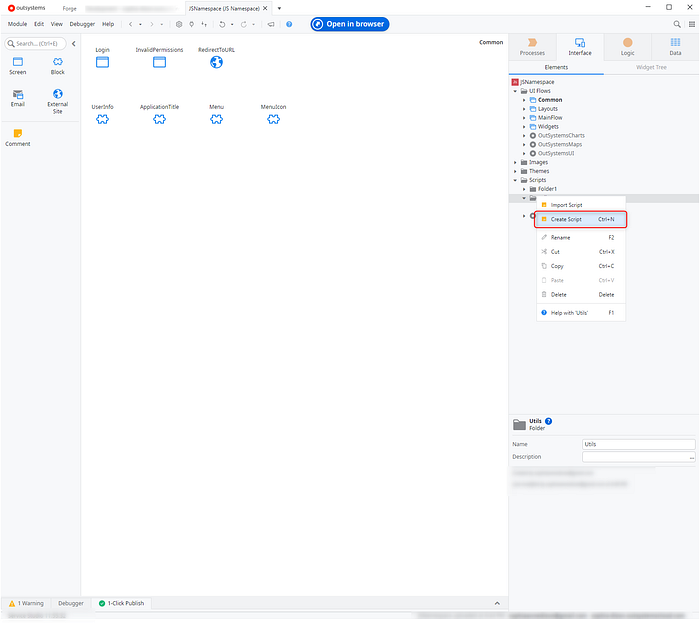Select the Block element in toolbox
The image size is (700, 625).
point(58,62)
